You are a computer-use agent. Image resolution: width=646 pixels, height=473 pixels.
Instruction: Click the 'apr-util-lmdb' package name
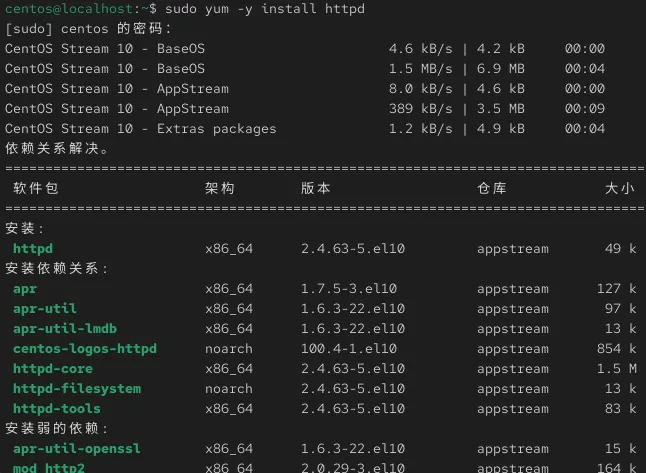coord(65,329)
